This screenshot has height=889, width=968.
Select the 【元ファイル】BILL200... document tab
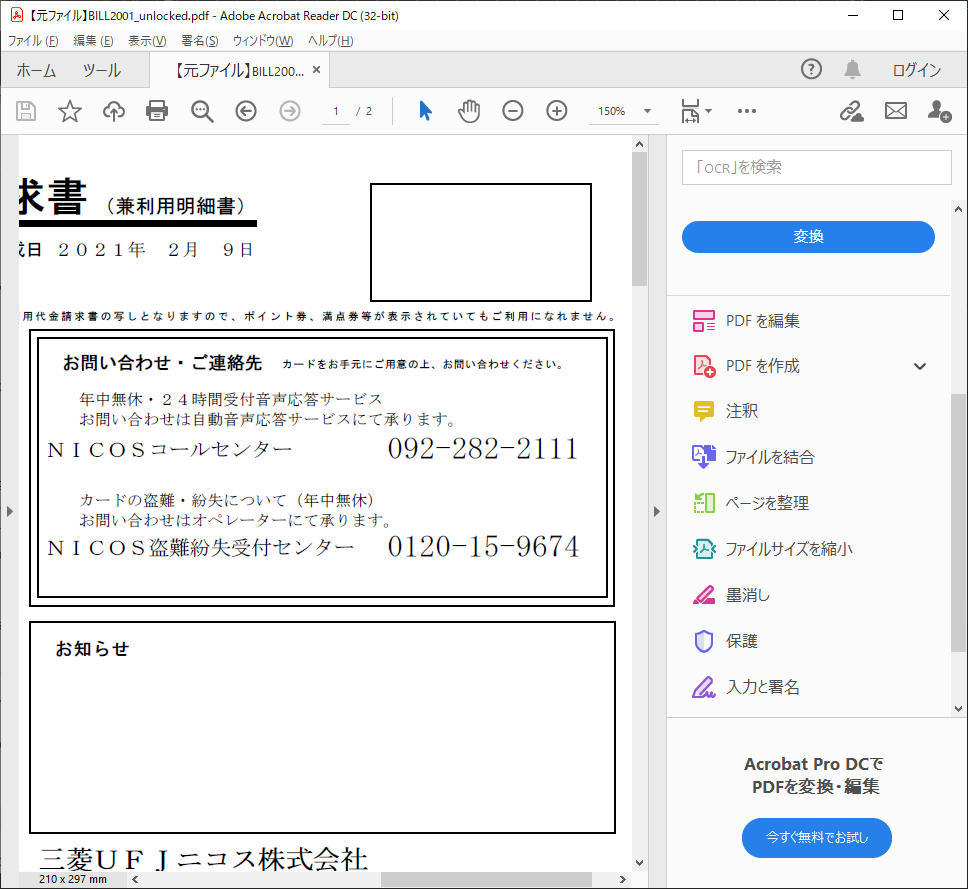[x=238, y=70]
